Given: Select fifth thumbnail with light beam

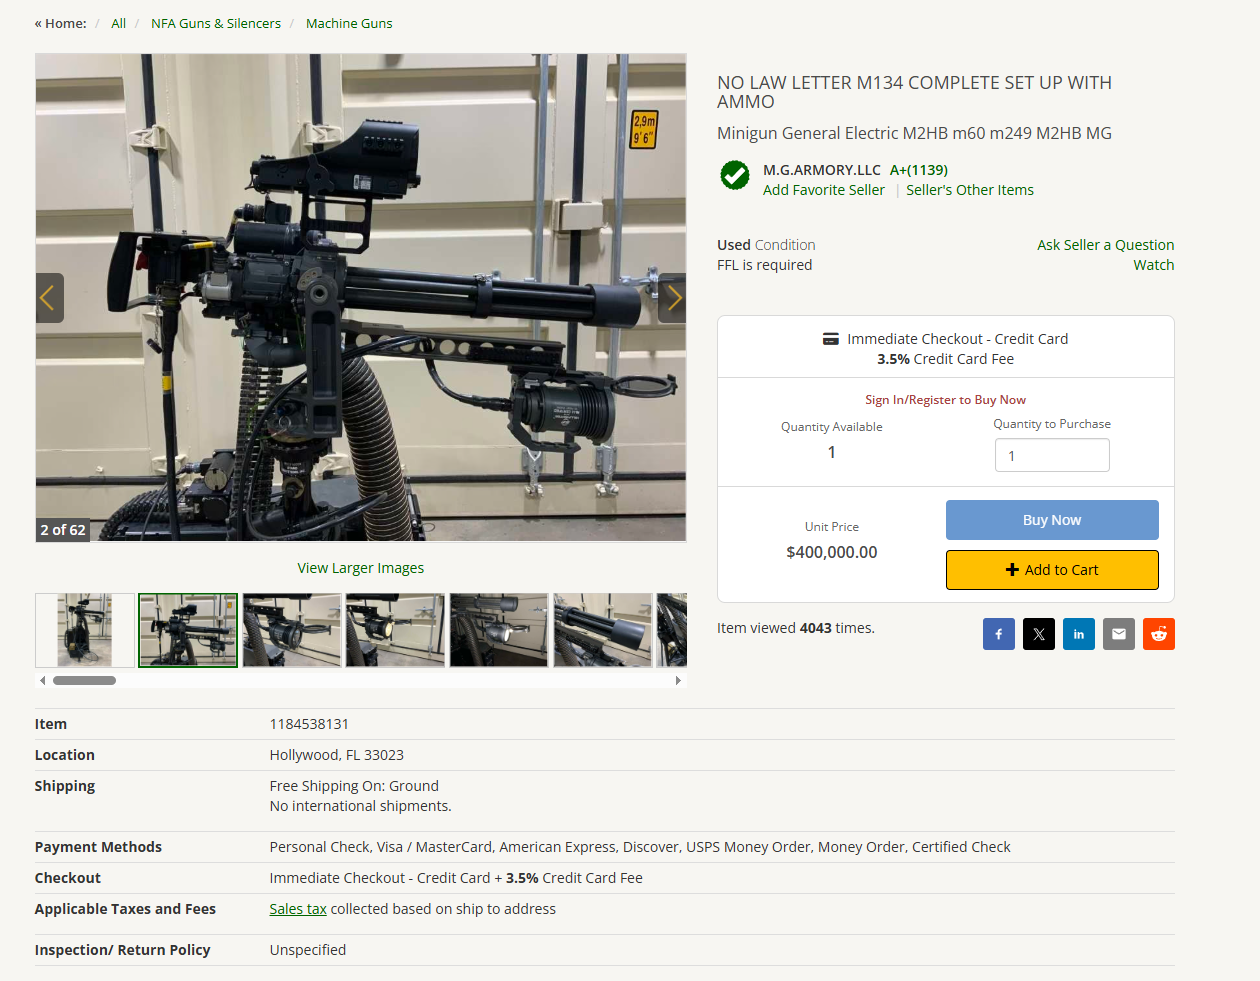Looking at the screenshot, I should [x=499, y=630].
